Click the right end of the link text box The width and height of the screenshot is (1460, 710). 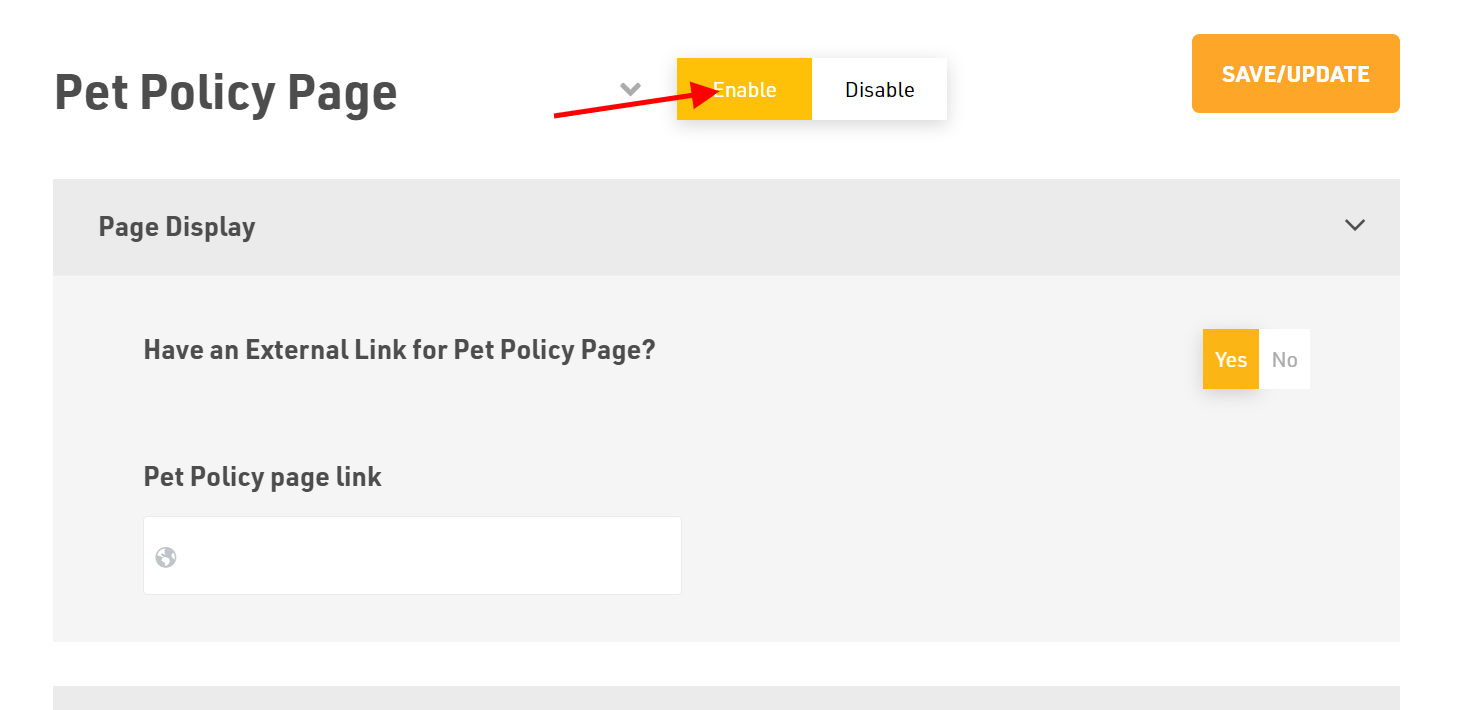(660, 555)
